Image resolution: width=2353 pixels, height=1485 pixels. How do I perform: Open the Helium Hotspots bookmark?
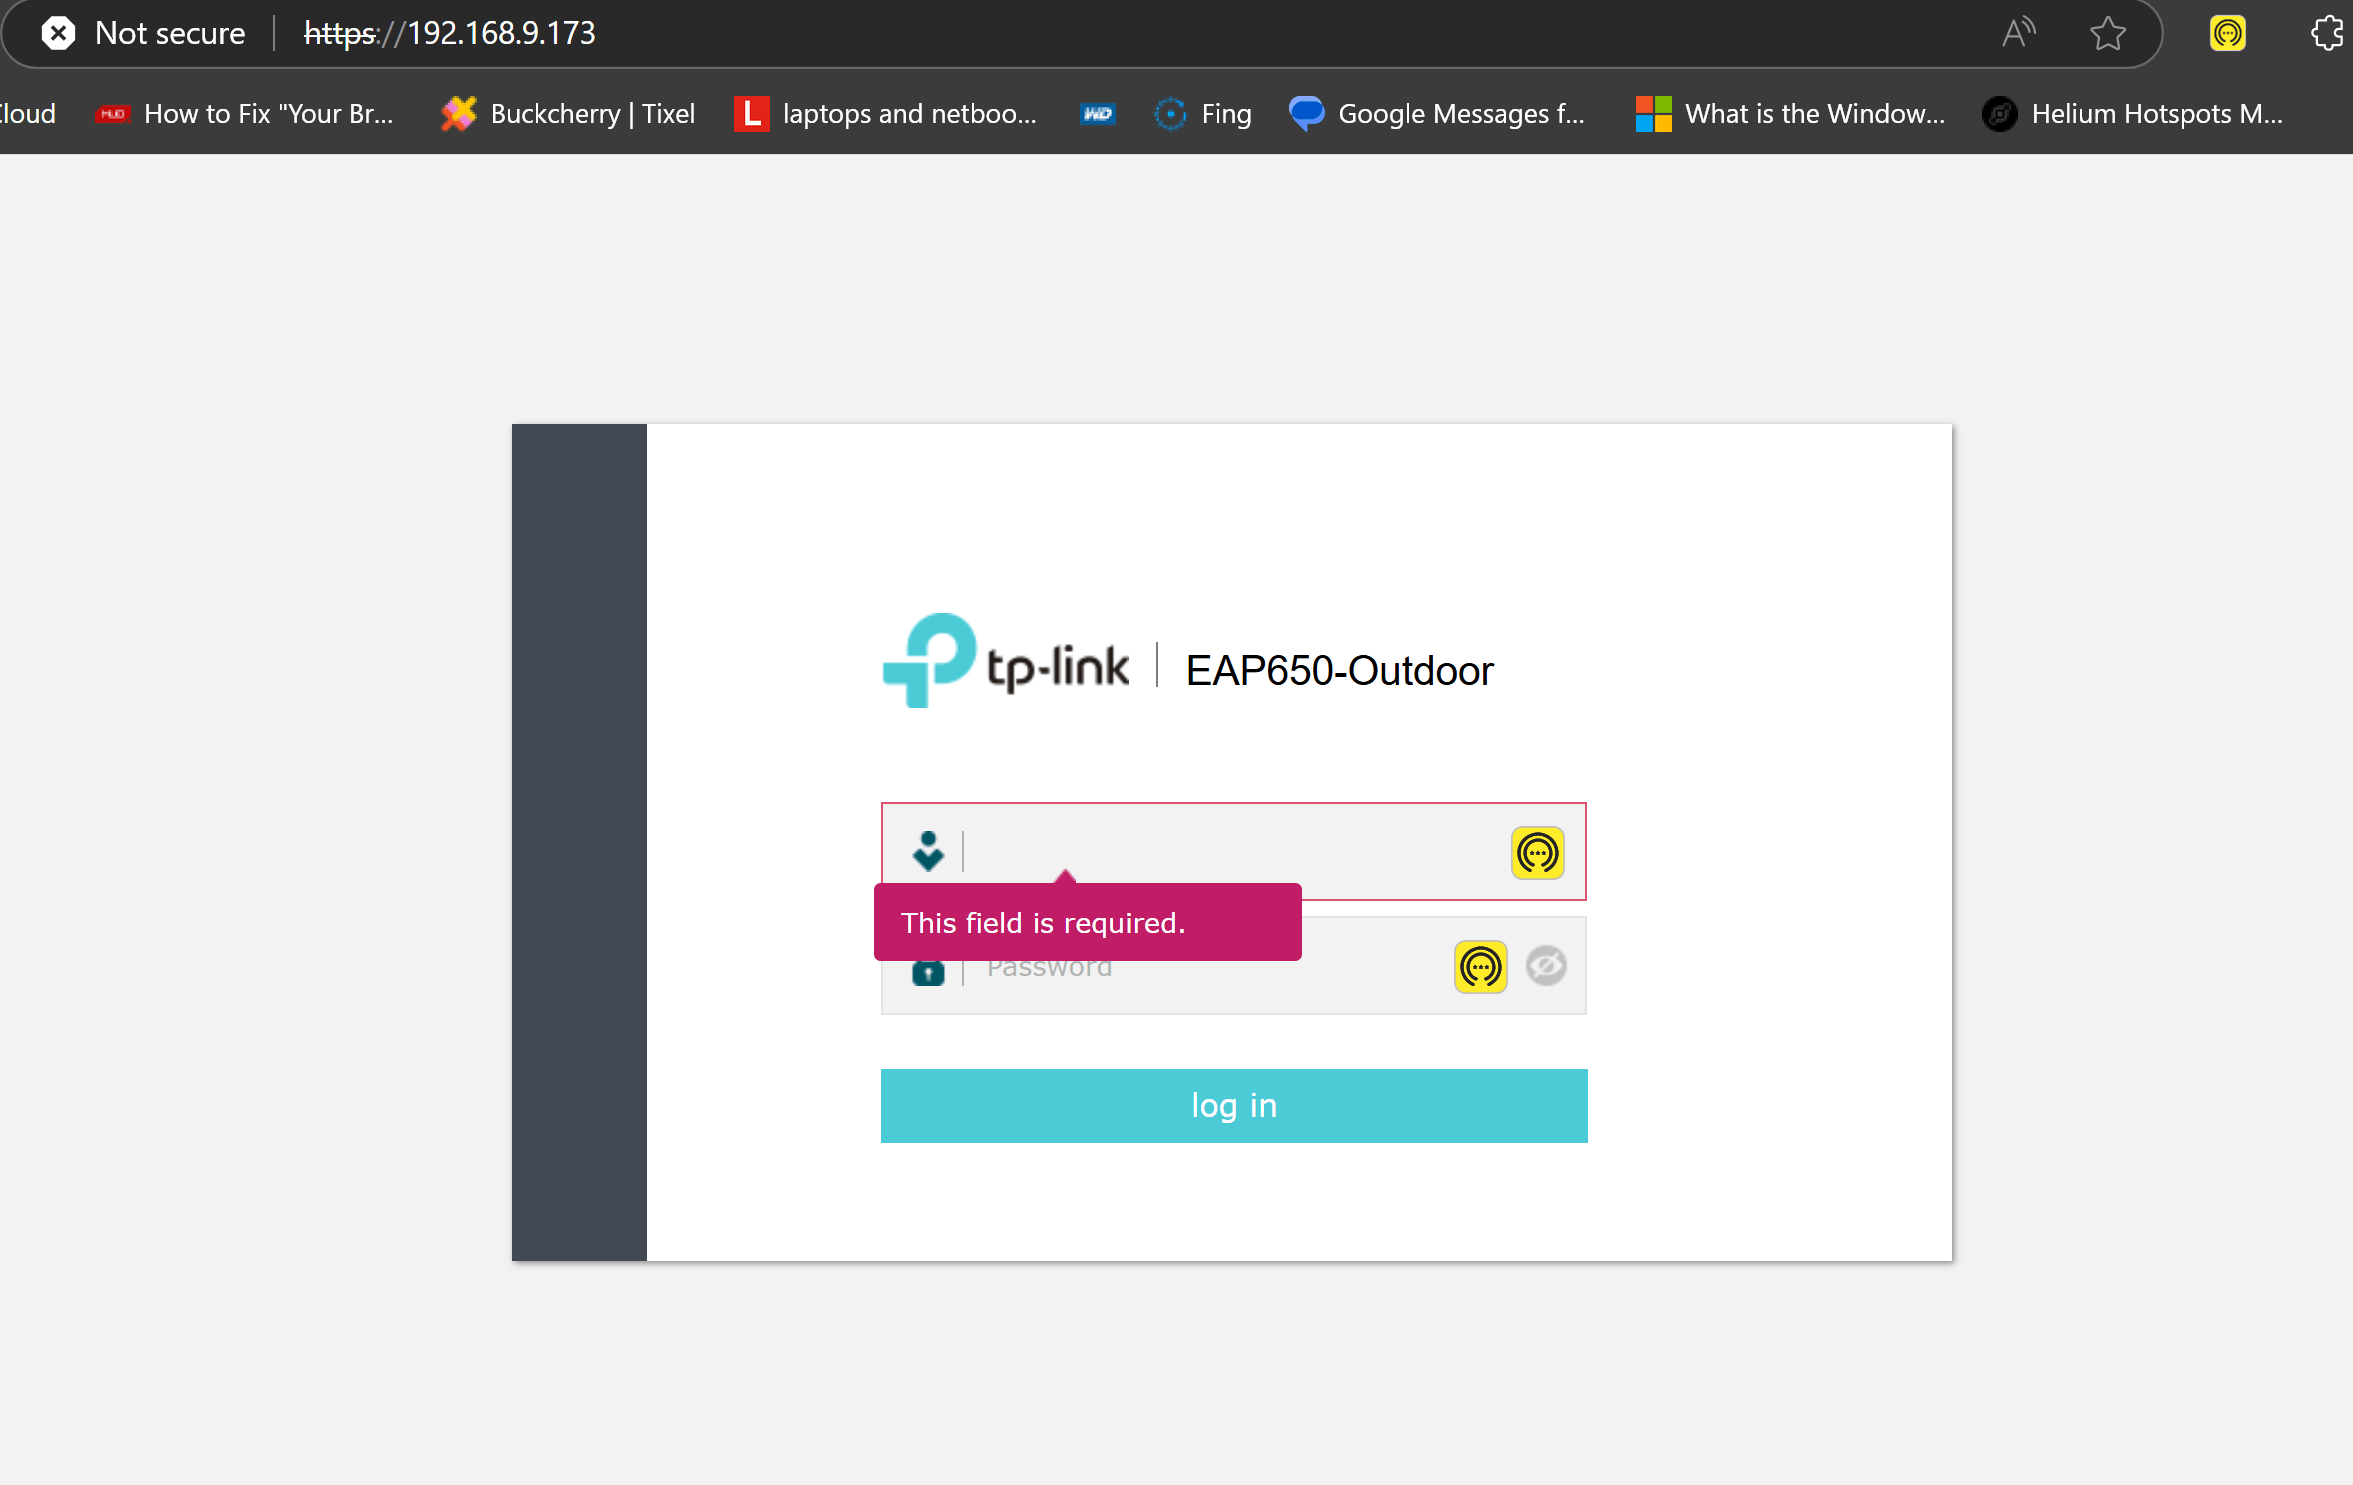[x=2132, y=114]
